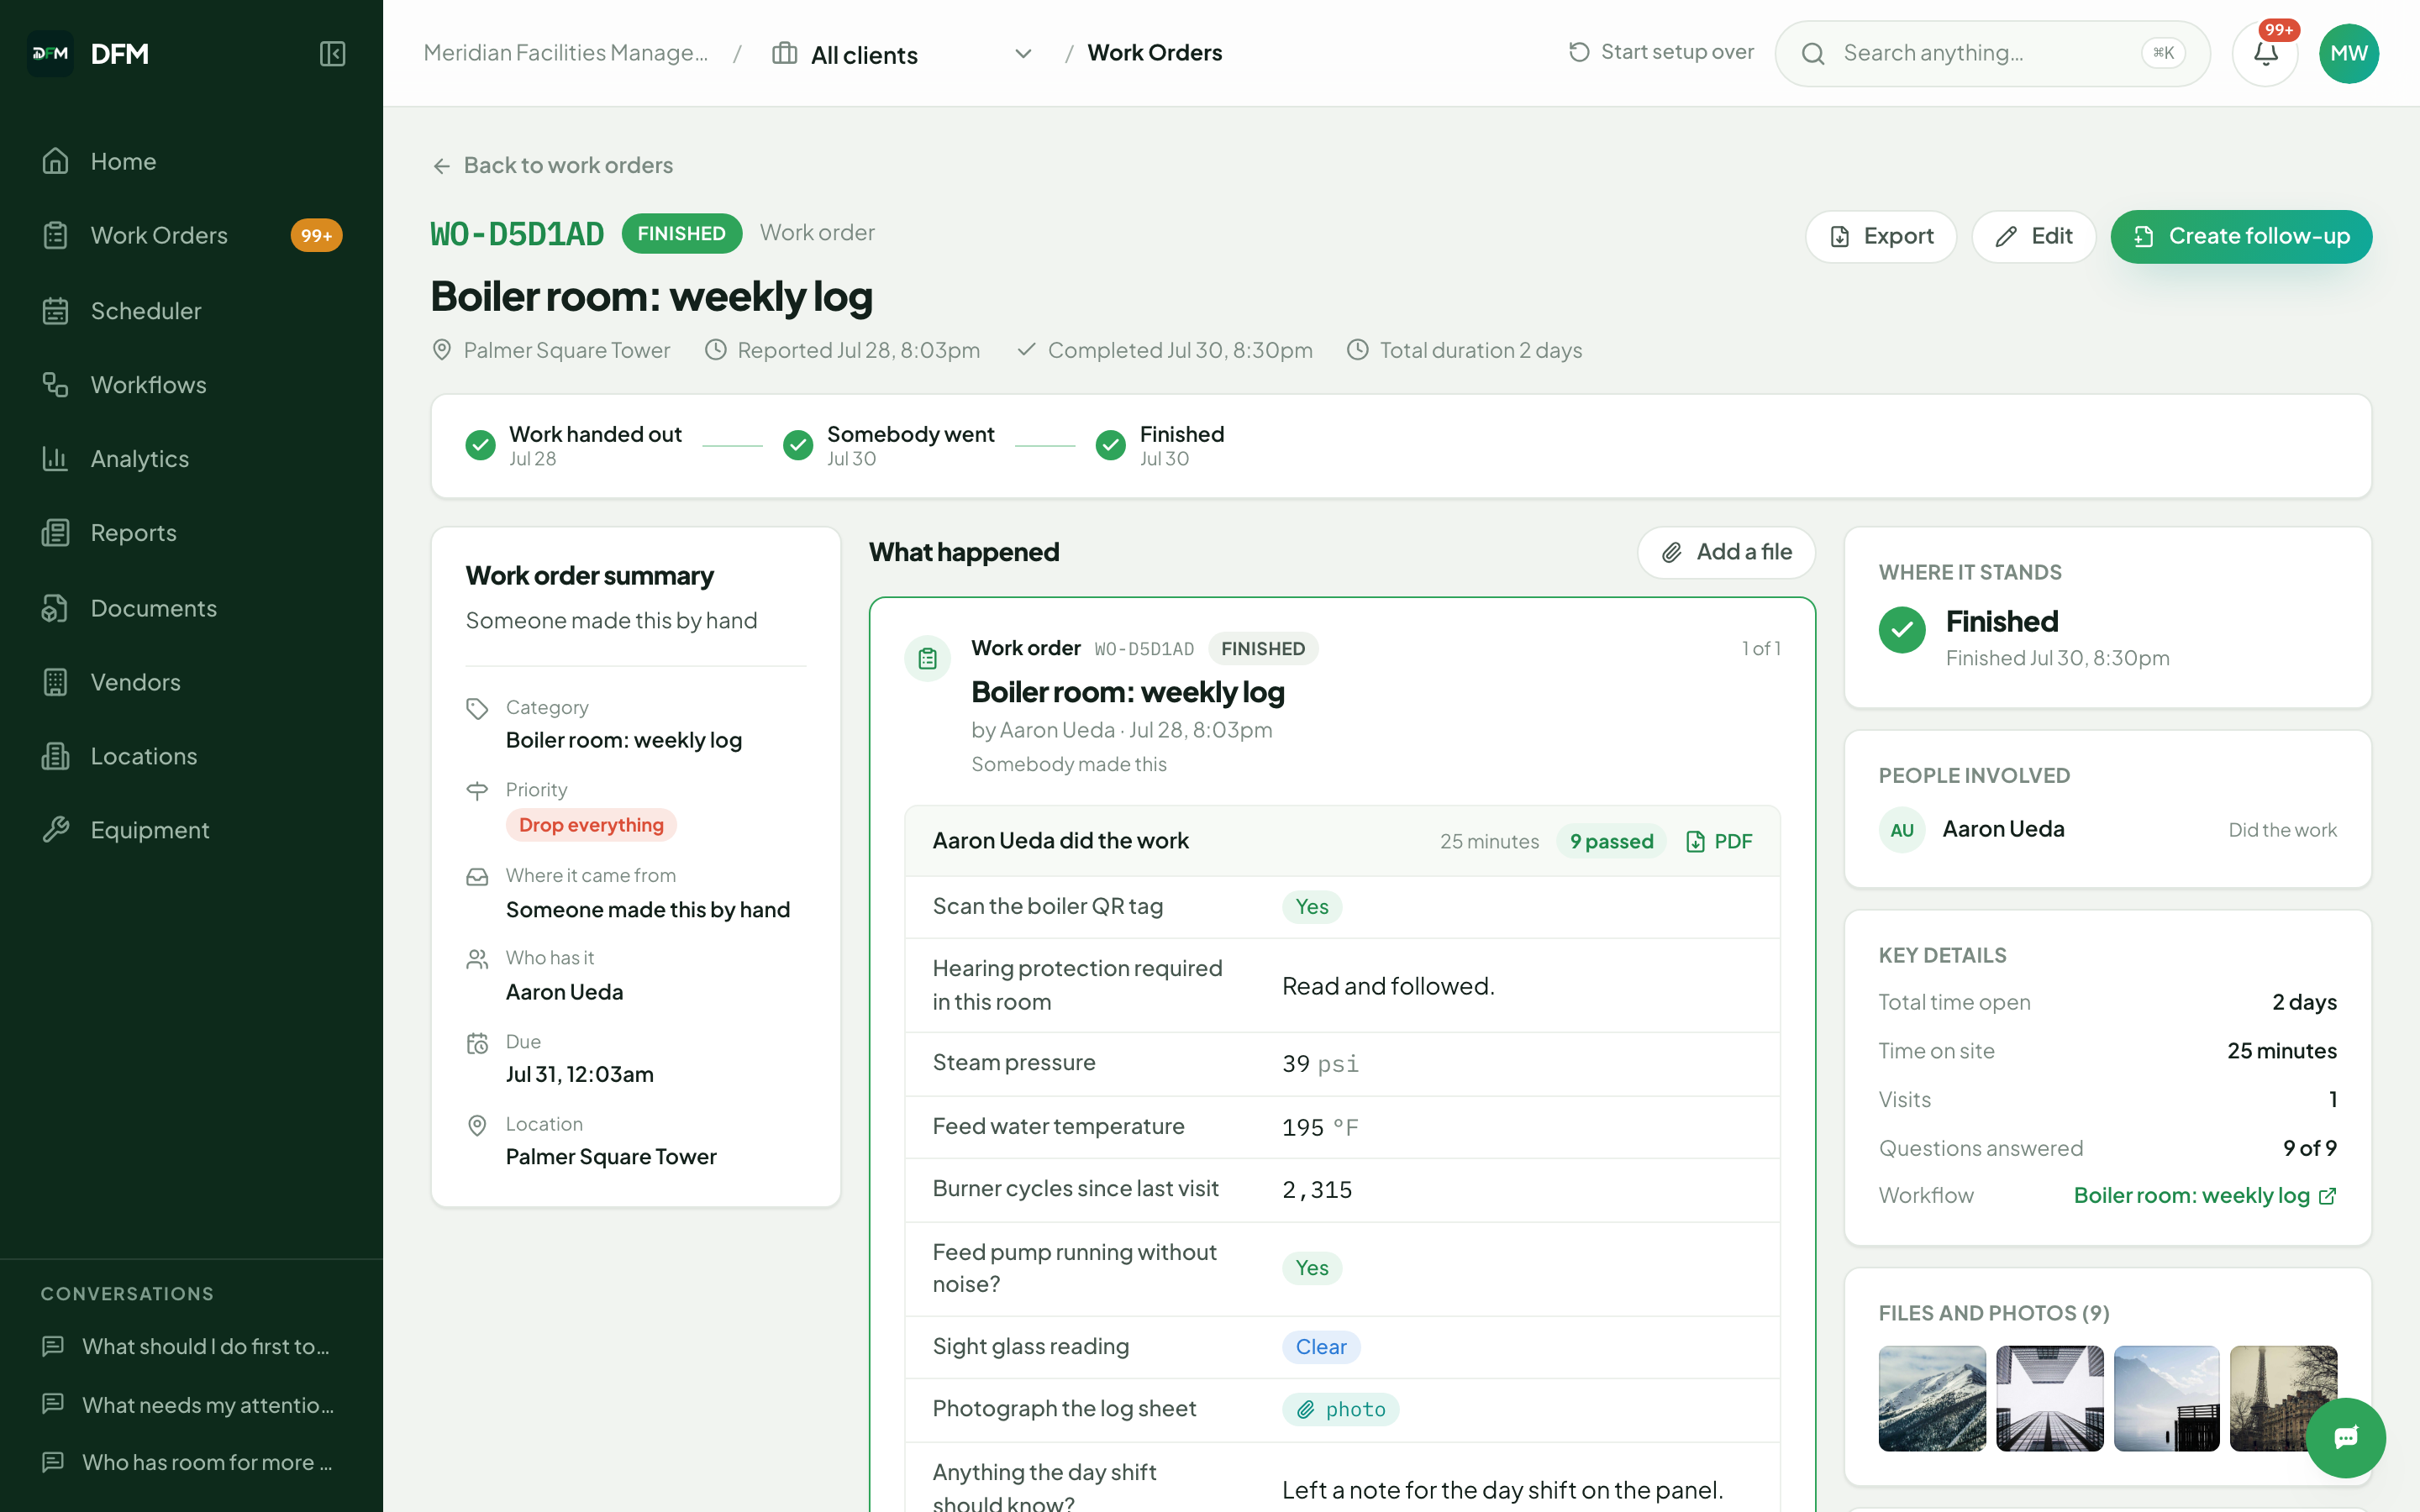Edit the work order
The height and width of the screenshot is (1512, 2420).
[x=2033, y=236]
